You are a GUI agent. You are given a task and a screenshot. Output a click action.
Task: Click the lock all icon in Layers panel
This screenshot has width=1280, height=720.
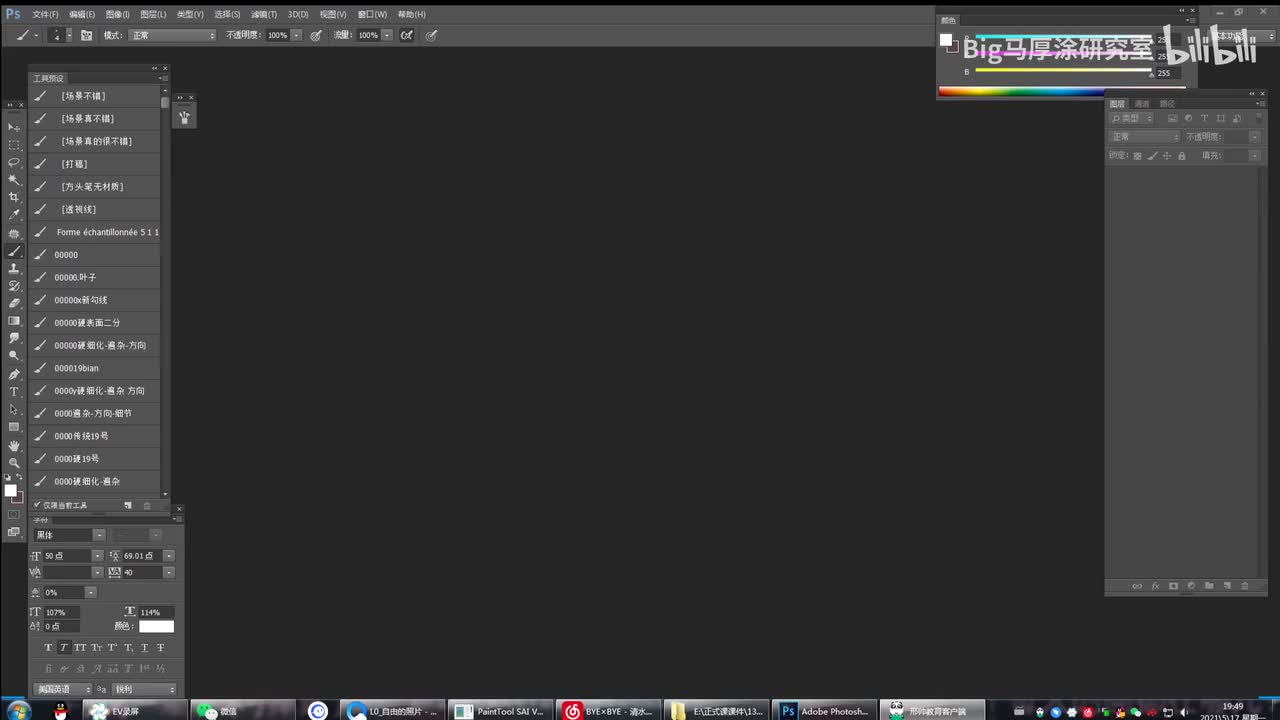click(x=1181, y=156)
